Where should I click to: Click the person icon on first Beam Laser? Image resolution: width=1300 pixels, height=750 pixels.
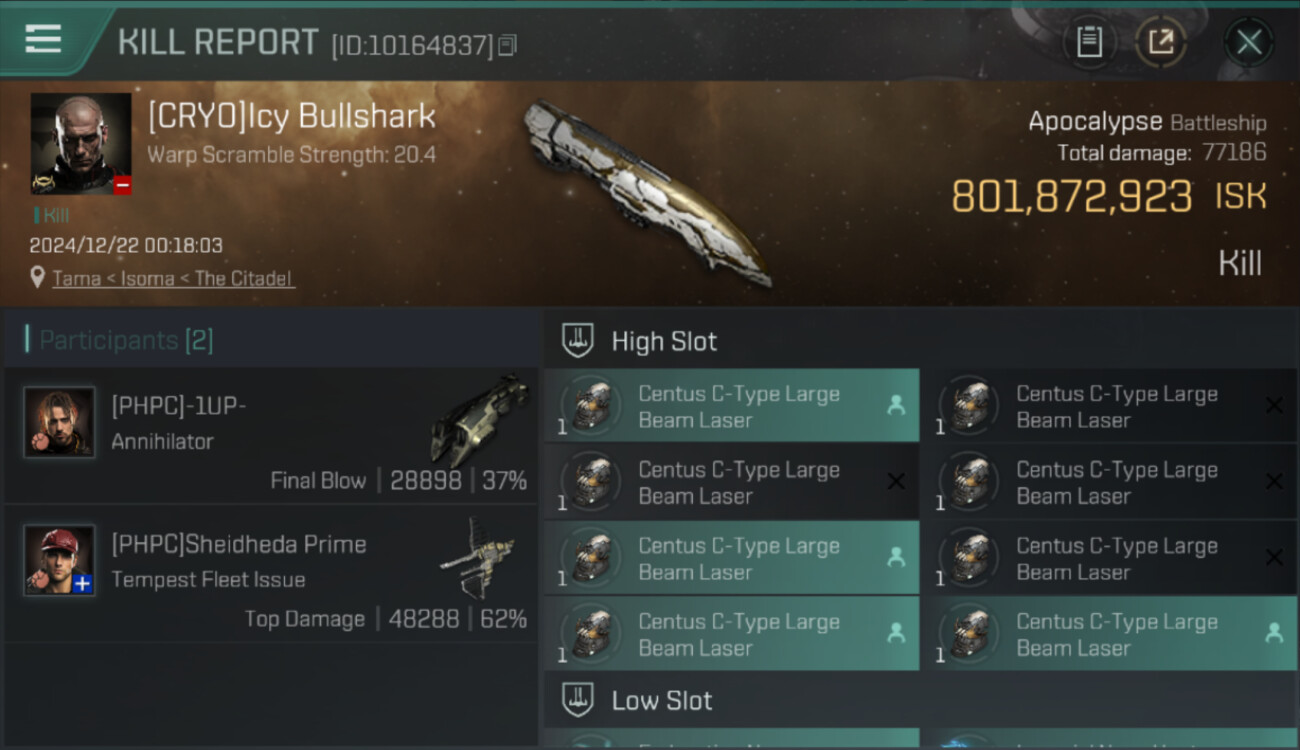click(x=896, y=405)
